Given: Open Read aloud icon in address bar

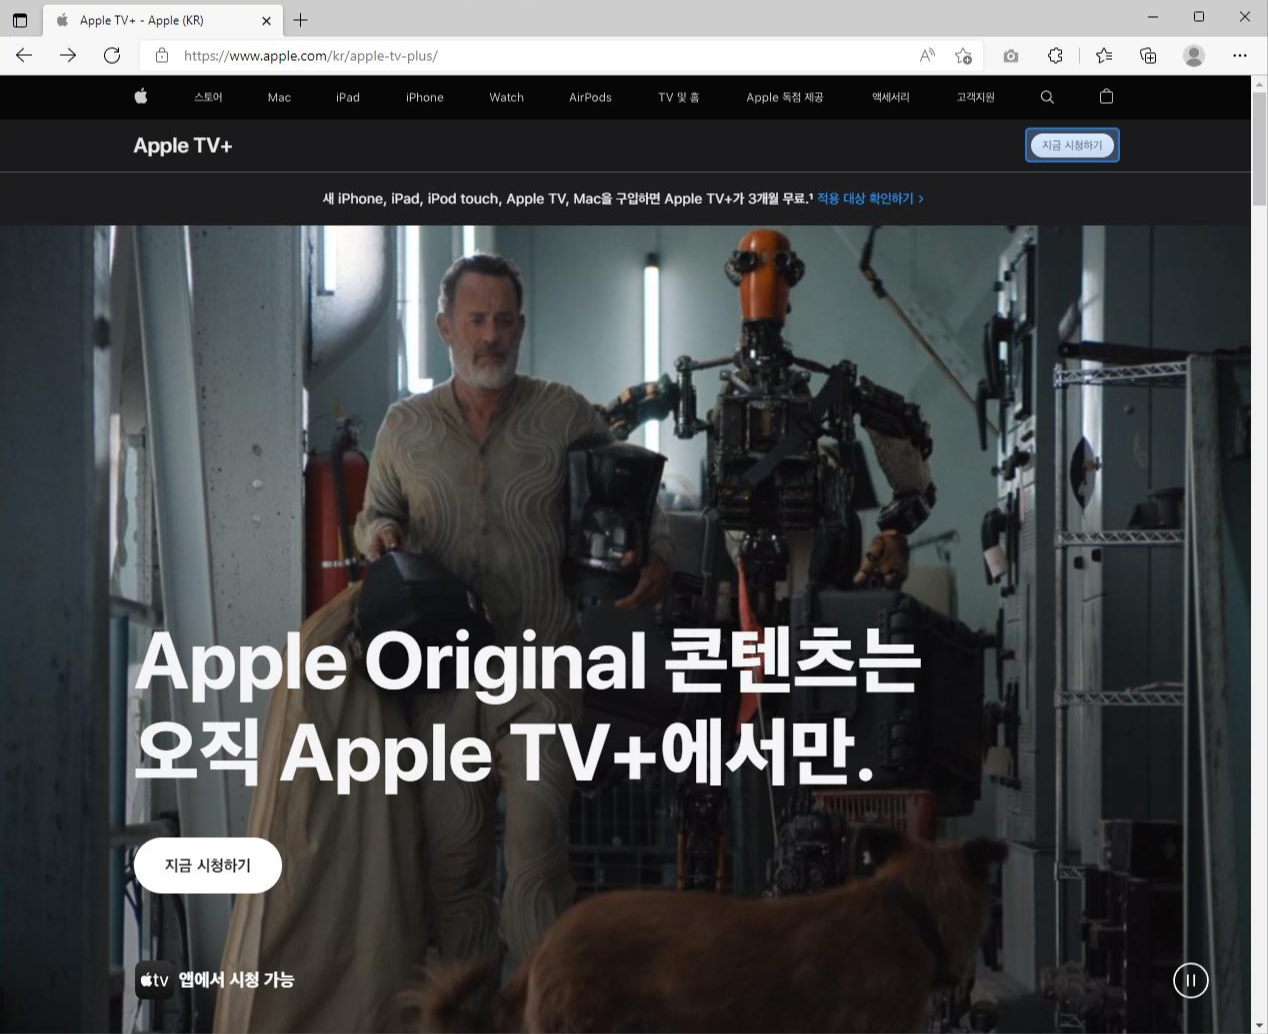Looking at the screenshot, I should [927, 56].
